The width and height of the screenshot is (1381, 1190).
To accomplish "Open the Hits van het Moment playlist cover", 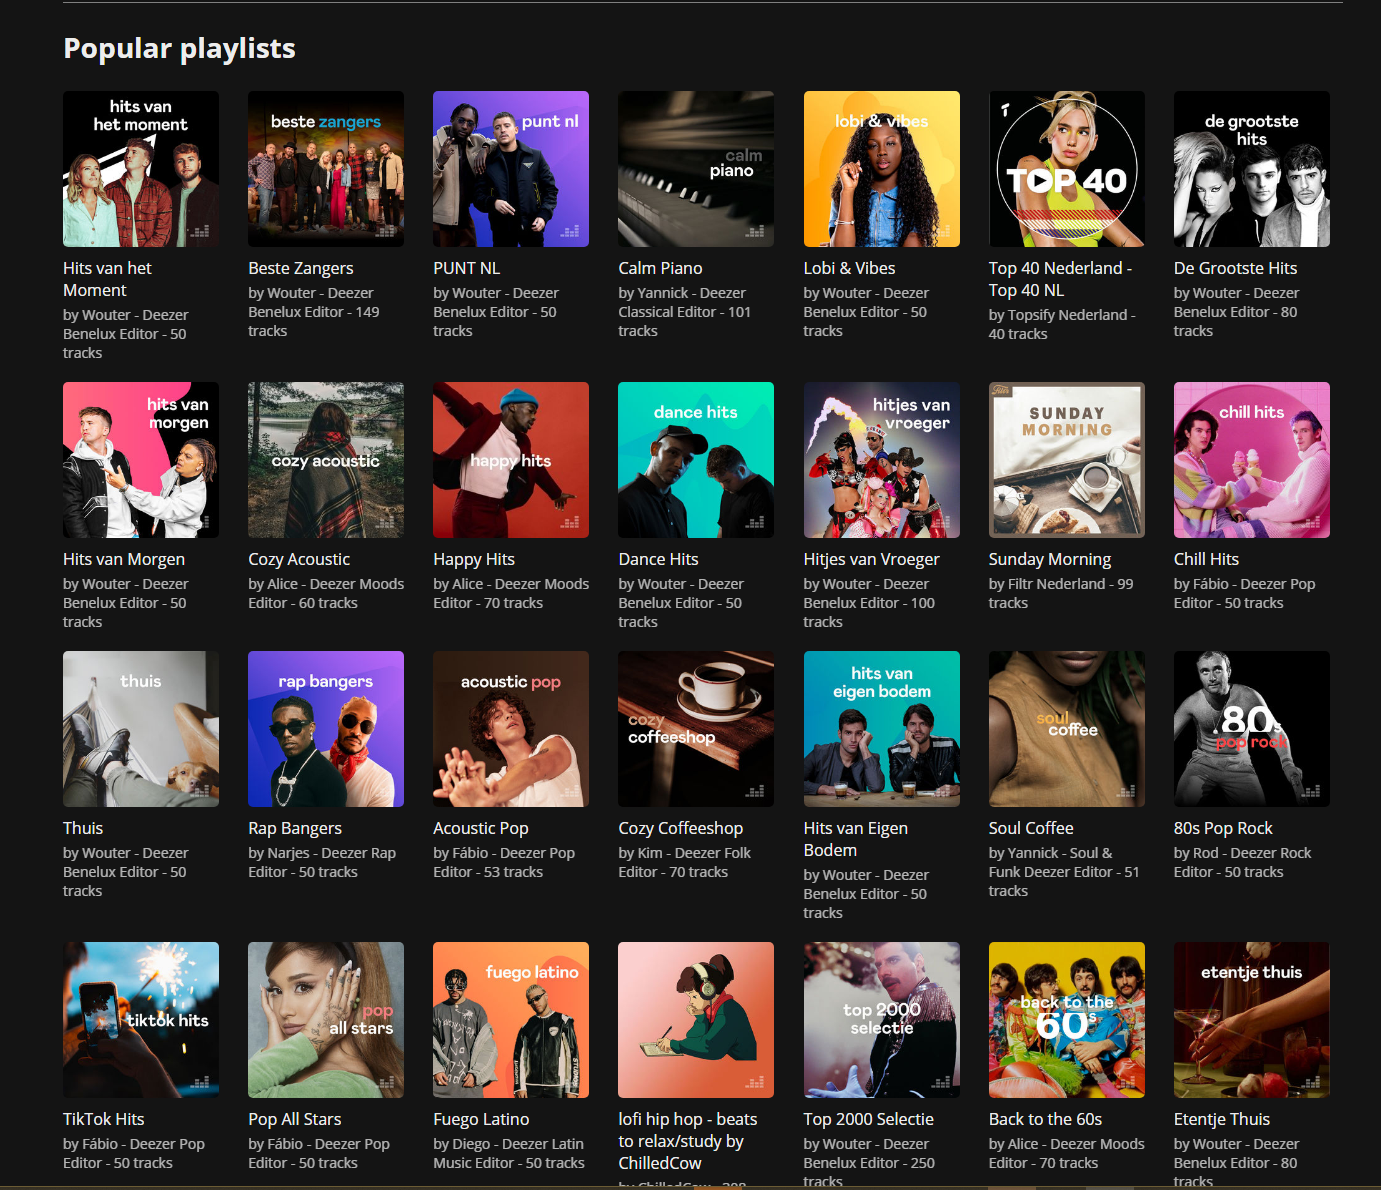I will coord(141,169).
